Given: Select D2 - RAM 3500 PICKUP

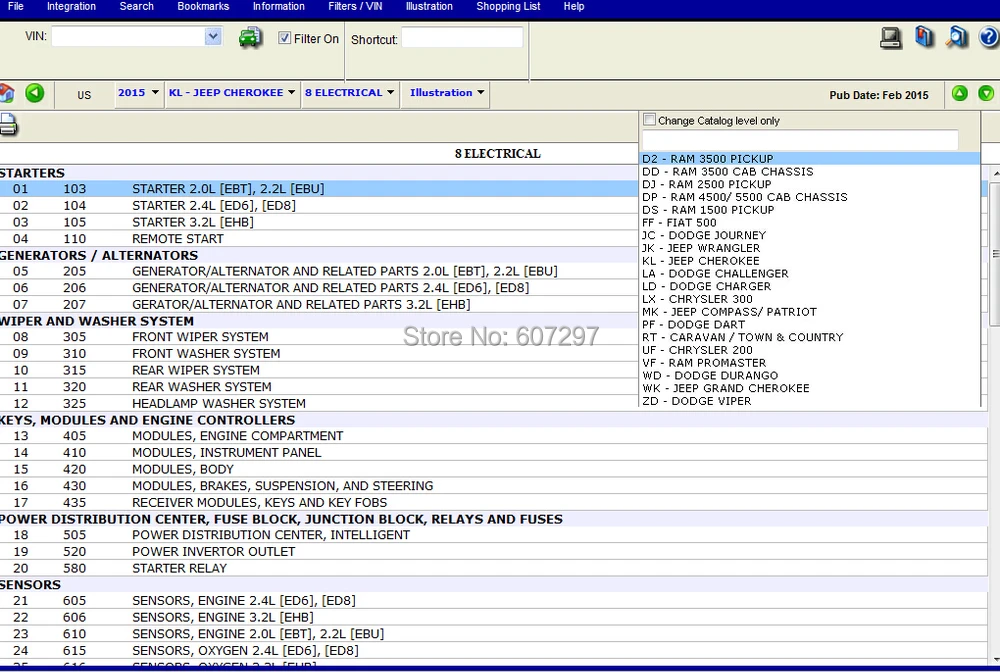Looking at the screenshot, I should point(809,159).
